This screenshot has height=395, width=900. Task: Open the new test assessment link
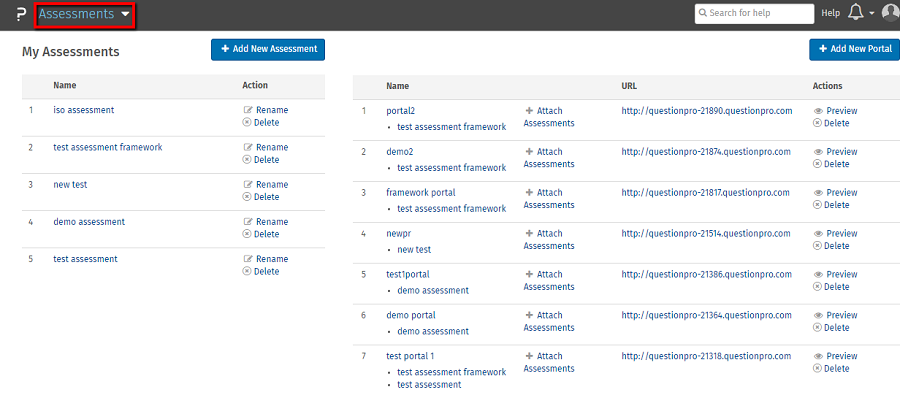click(x=71, y=184)
